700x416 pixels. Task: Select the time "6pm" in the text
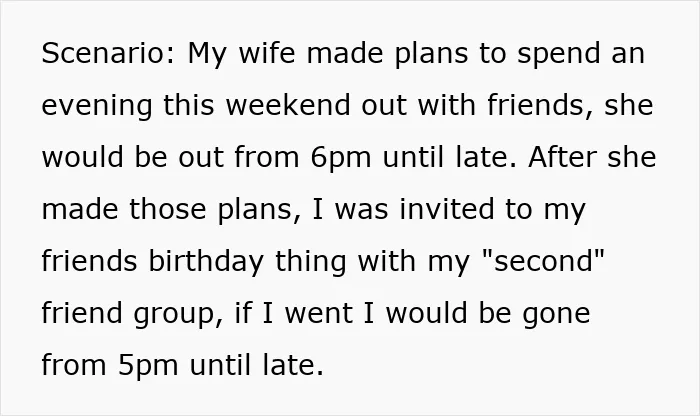pos(341,159)
